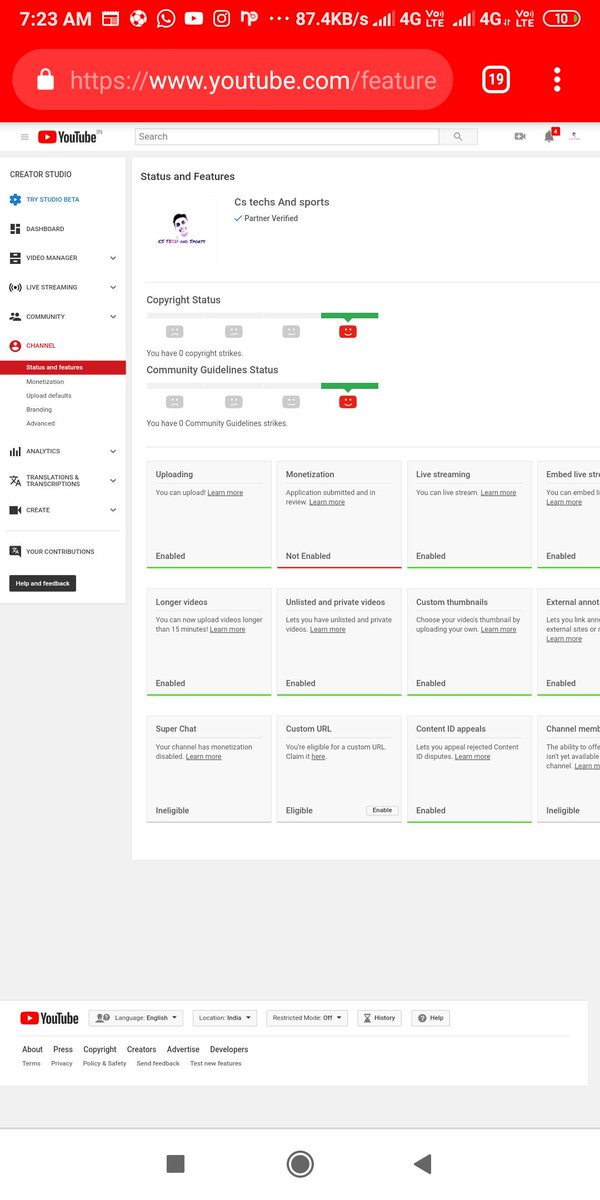Click the Community people icon
600x1200 pixels.
tap(15, 317)
